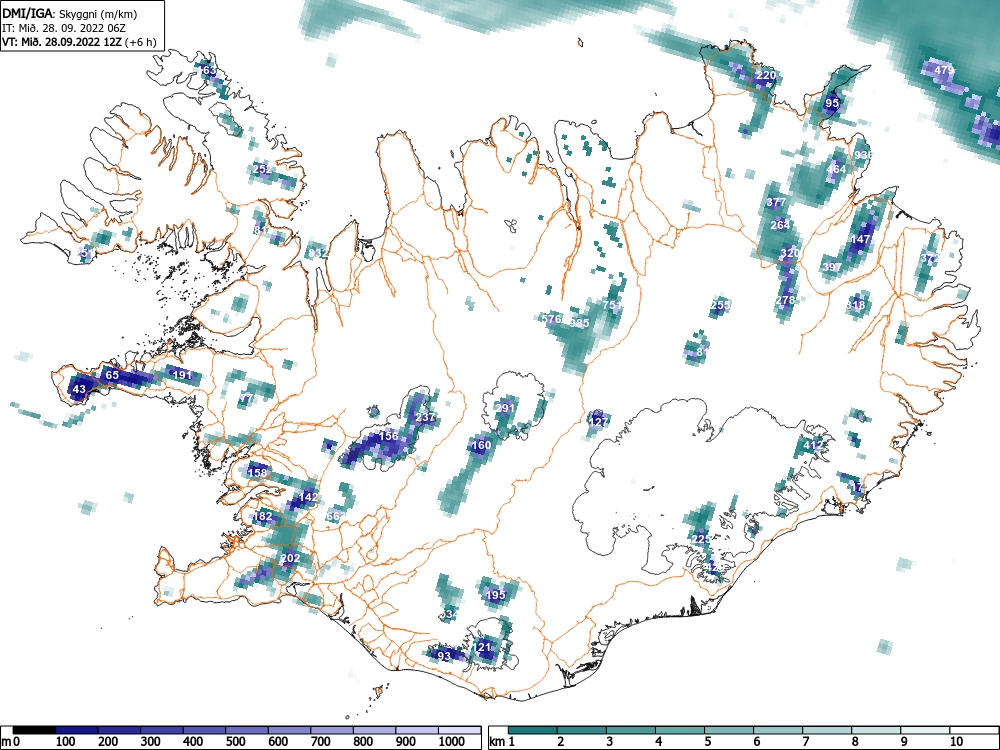Click the teal 4–5 km legend swatch

coord(680,730)
